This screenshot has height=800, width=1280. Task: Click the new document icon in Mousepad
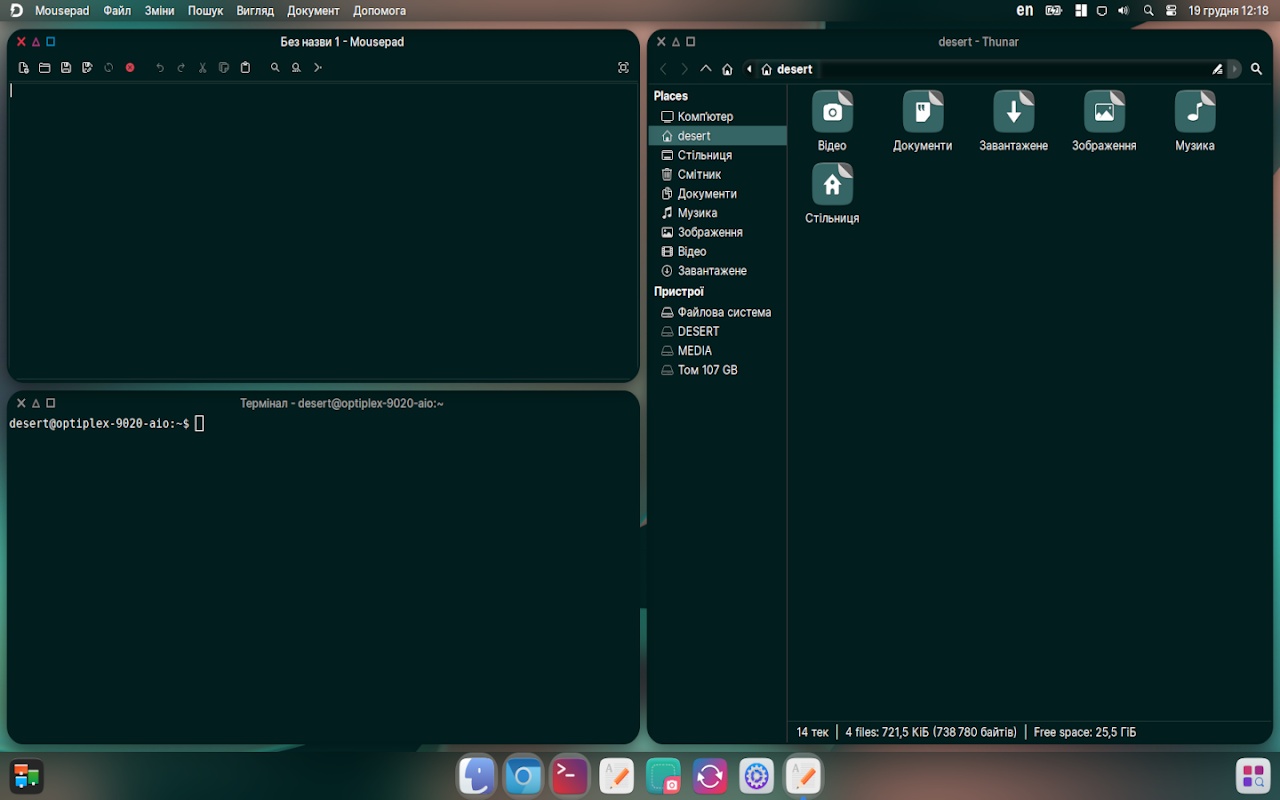tap(23, 68)
